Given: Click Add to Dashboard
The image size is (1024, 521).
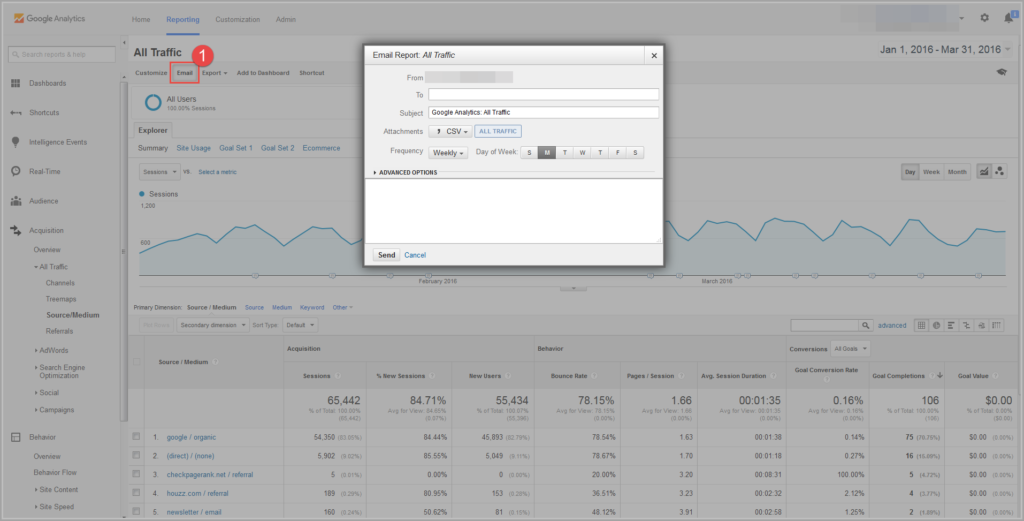Looking at the screenshot, I should pos(263,73).
